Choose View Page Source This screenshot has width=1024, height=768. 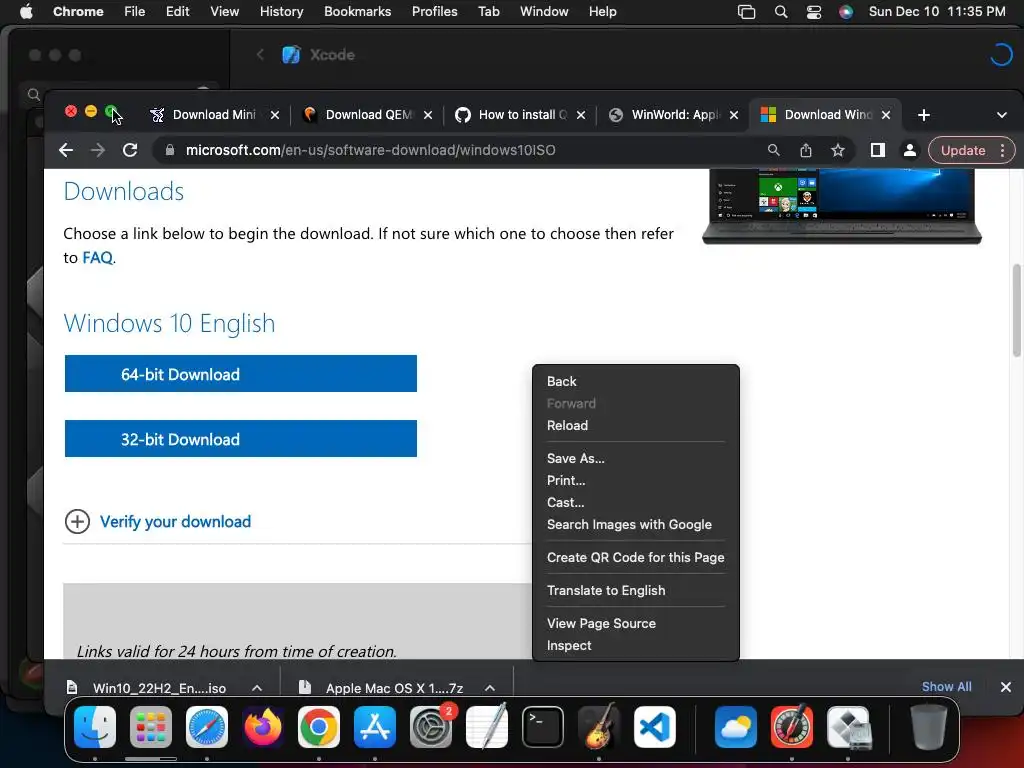point(635,623)
